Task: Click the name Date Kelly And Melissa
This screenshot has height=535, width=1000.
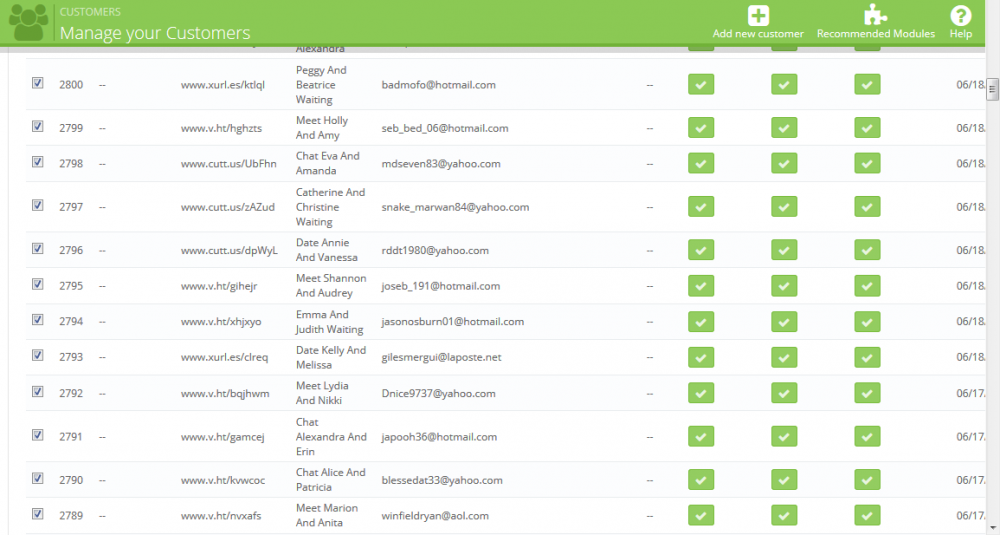Action: click(330, 357)
